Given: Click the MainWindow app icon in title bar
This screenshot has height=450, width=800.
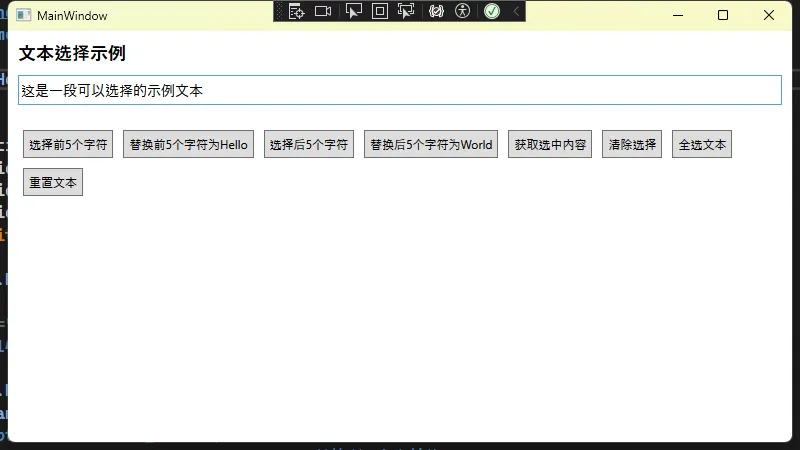Looking at the screenshot, I should (23, 15).
